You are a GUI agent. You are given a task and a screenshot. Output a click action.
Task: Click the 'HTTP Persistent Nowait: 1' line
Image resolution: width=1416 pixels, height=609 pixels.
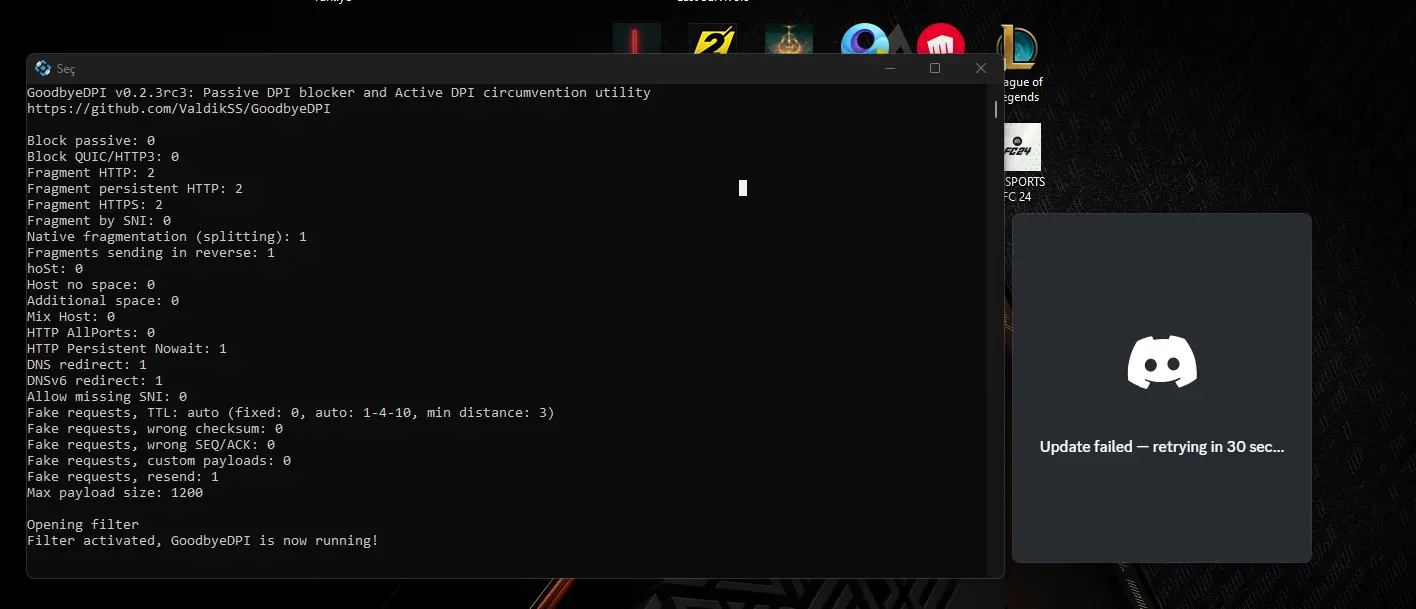(127, 349)
